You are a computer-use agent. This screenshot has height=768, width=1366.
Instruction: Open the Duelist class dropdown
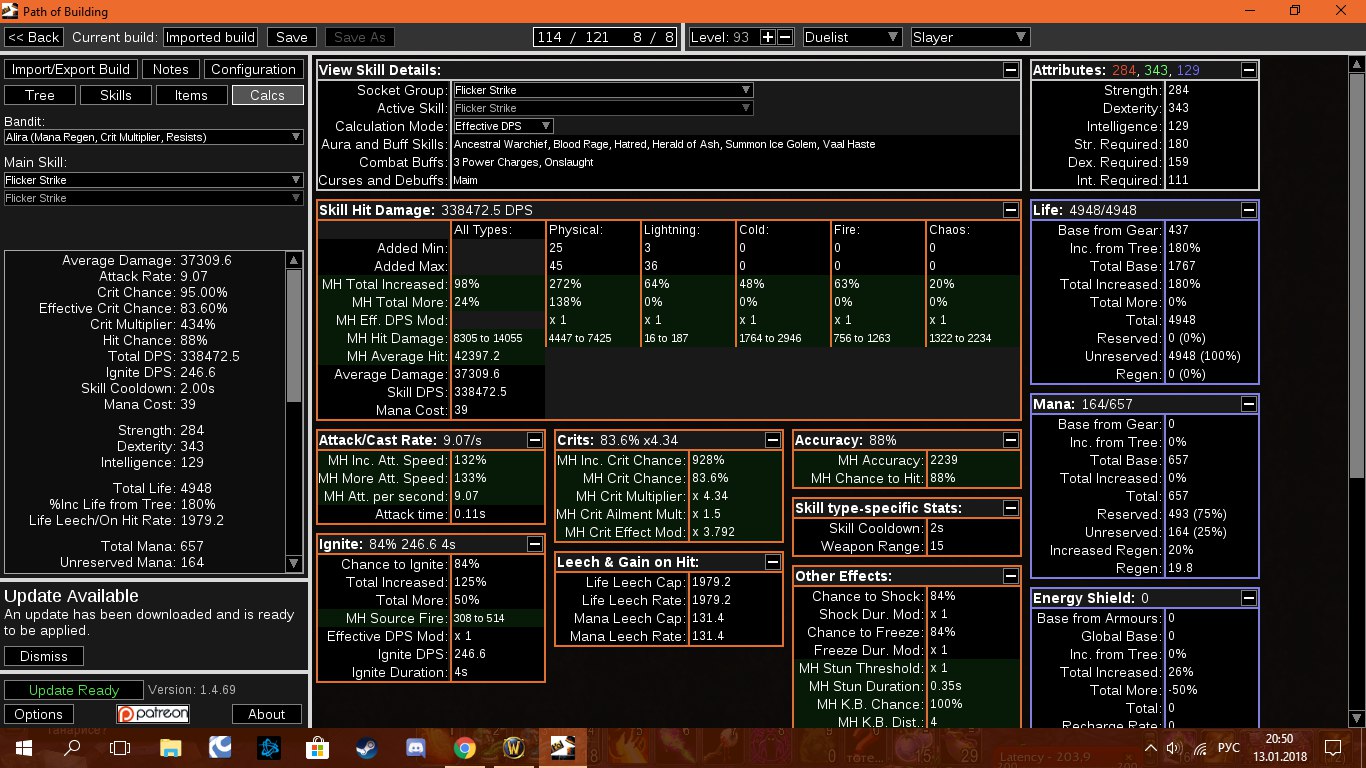[852, 37]
